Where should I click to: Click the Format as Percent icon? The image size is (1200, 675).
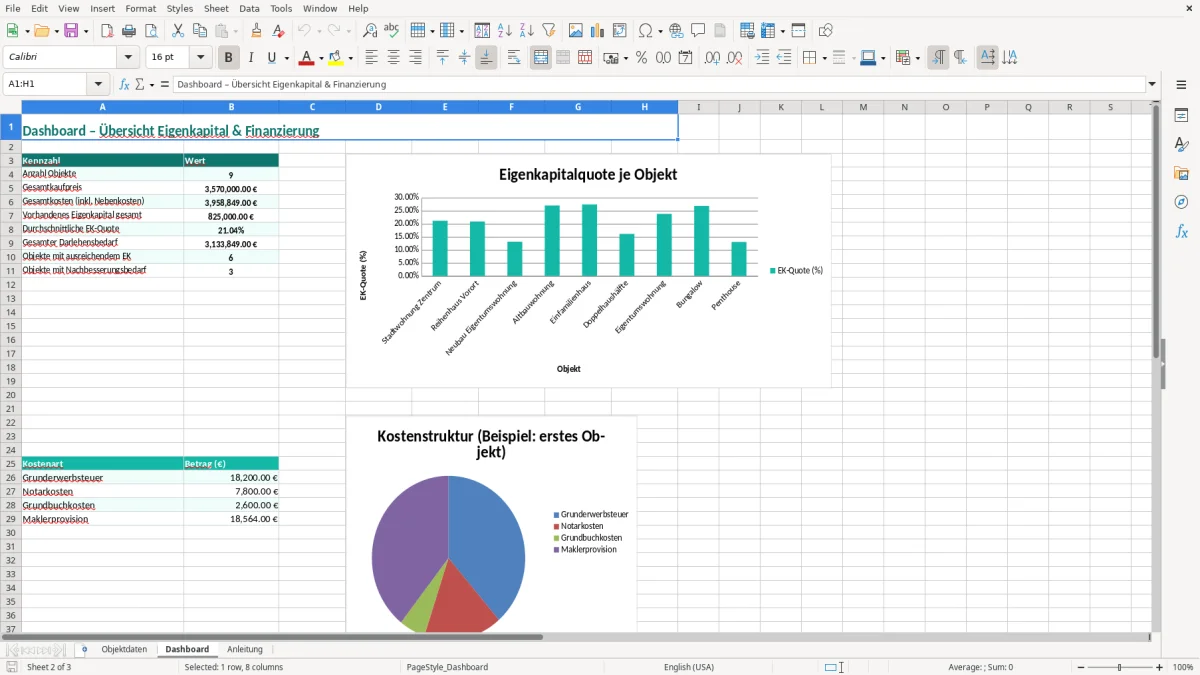tap(641, 58)
